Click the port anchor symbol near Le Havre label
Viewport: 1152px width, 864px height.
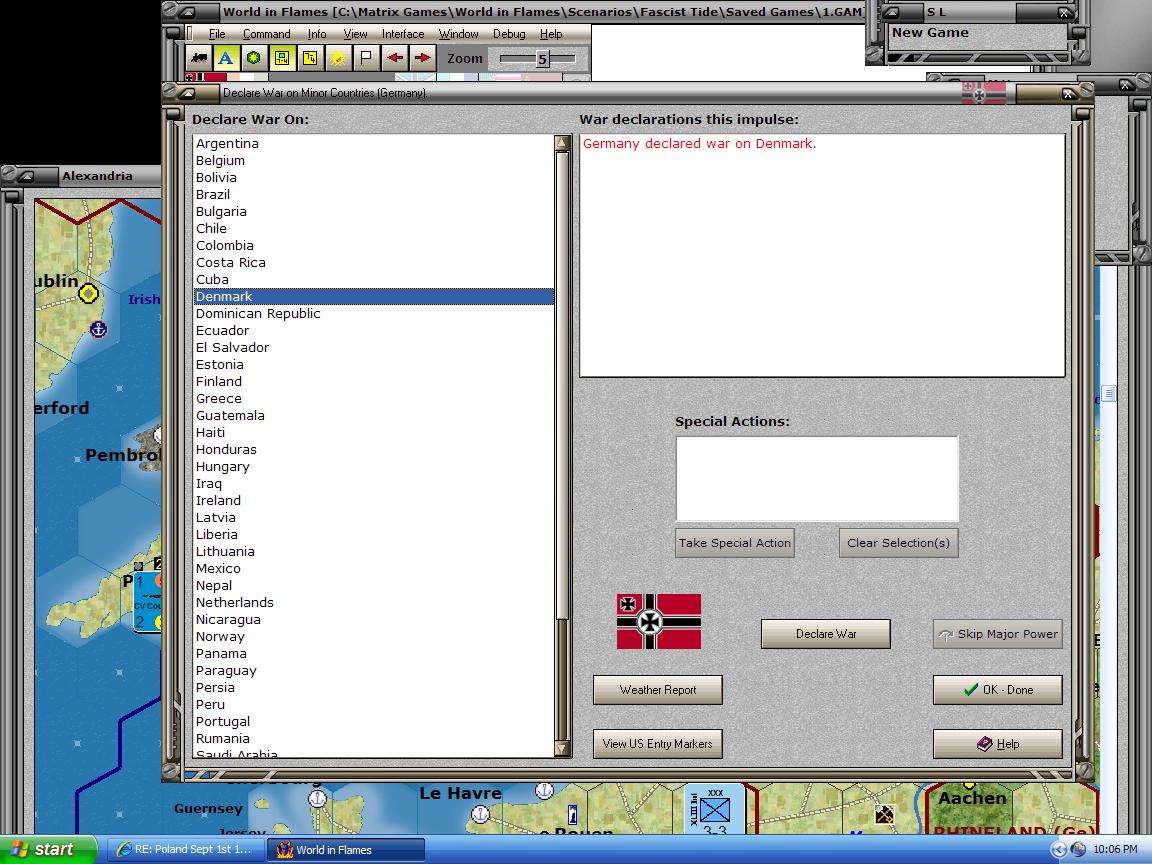pyautogui.click(x=480, y=814)
